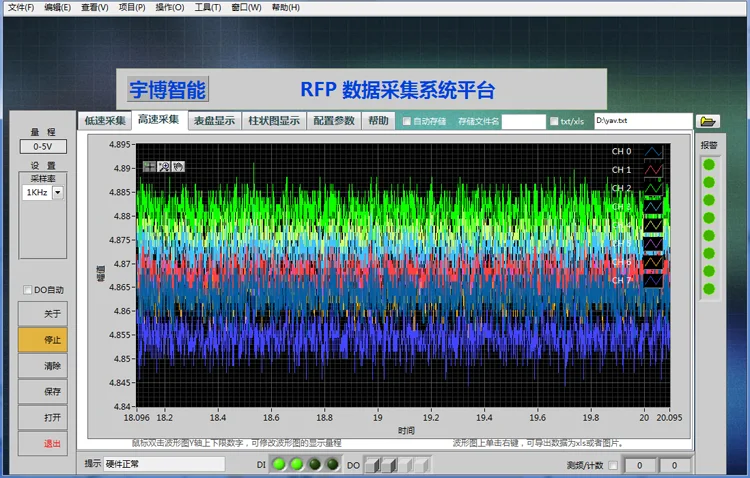
Task: Open the 工具(T) menu
Action: [208, 8]
